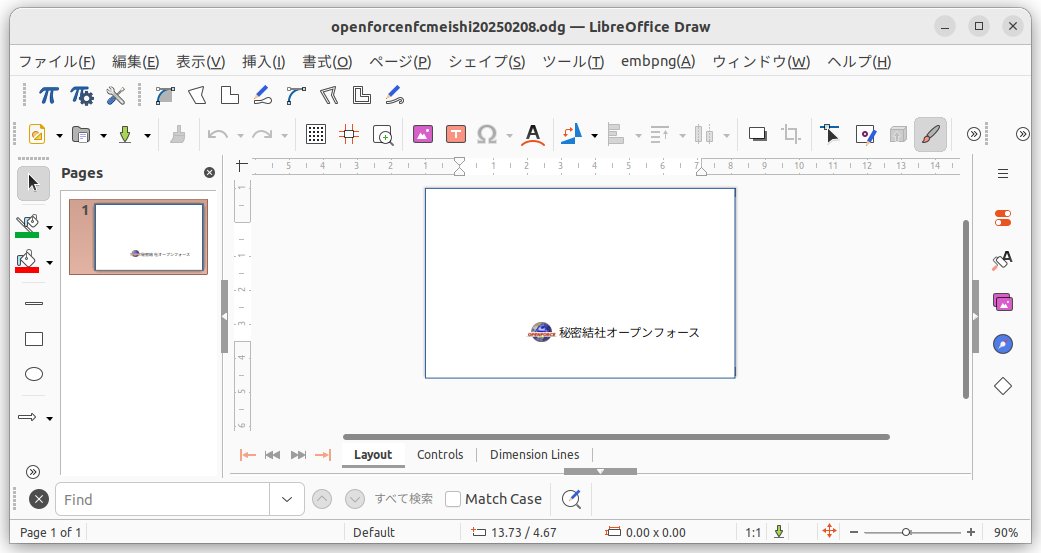Image resolution: width=1041 pixels, height=553 pixels.
Task: Select the pencil freeform line tool
Action: 263,96
